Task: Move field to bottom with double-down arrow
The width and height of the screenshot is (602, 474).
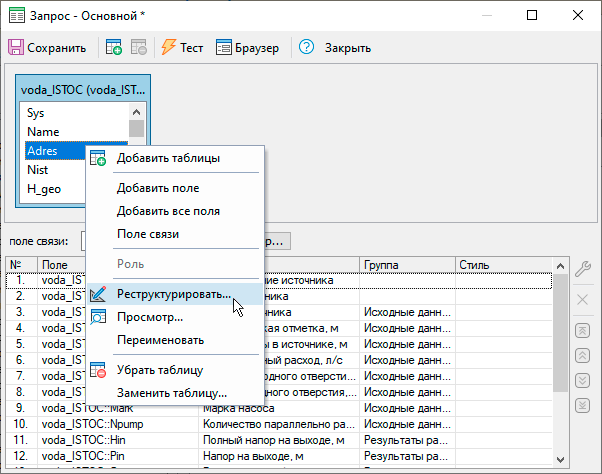Action: pos(584,404)
